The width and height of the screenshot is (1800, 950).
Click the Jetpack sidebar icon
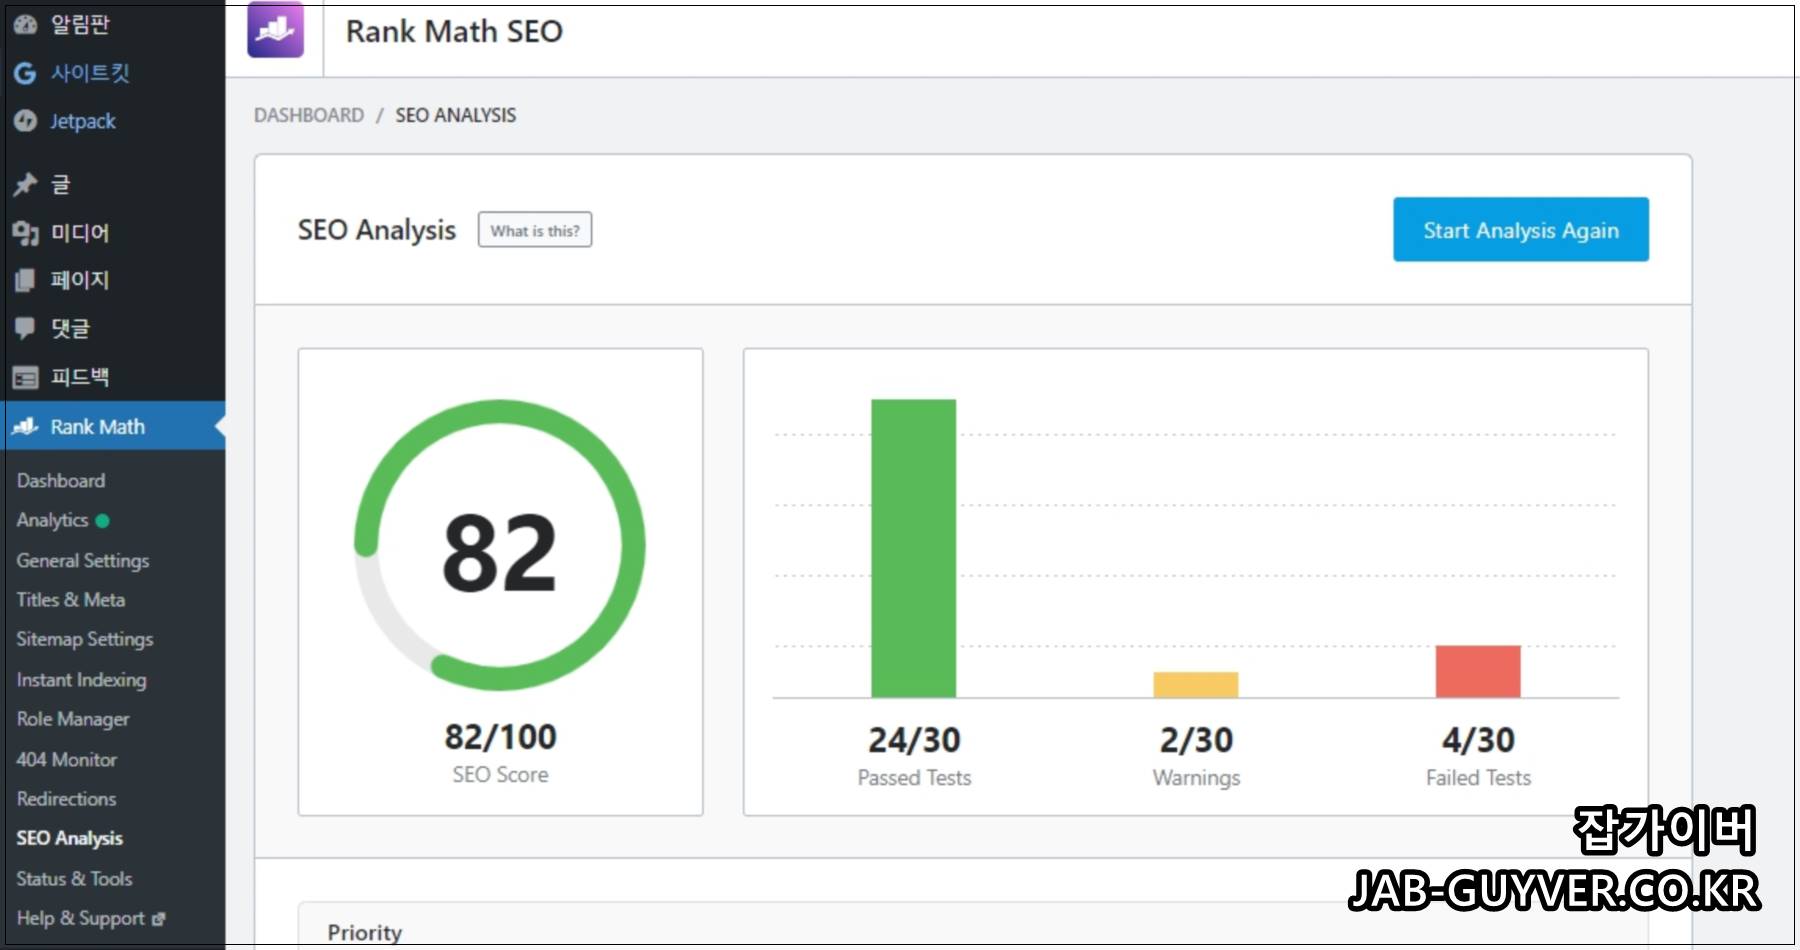point(25,121)
